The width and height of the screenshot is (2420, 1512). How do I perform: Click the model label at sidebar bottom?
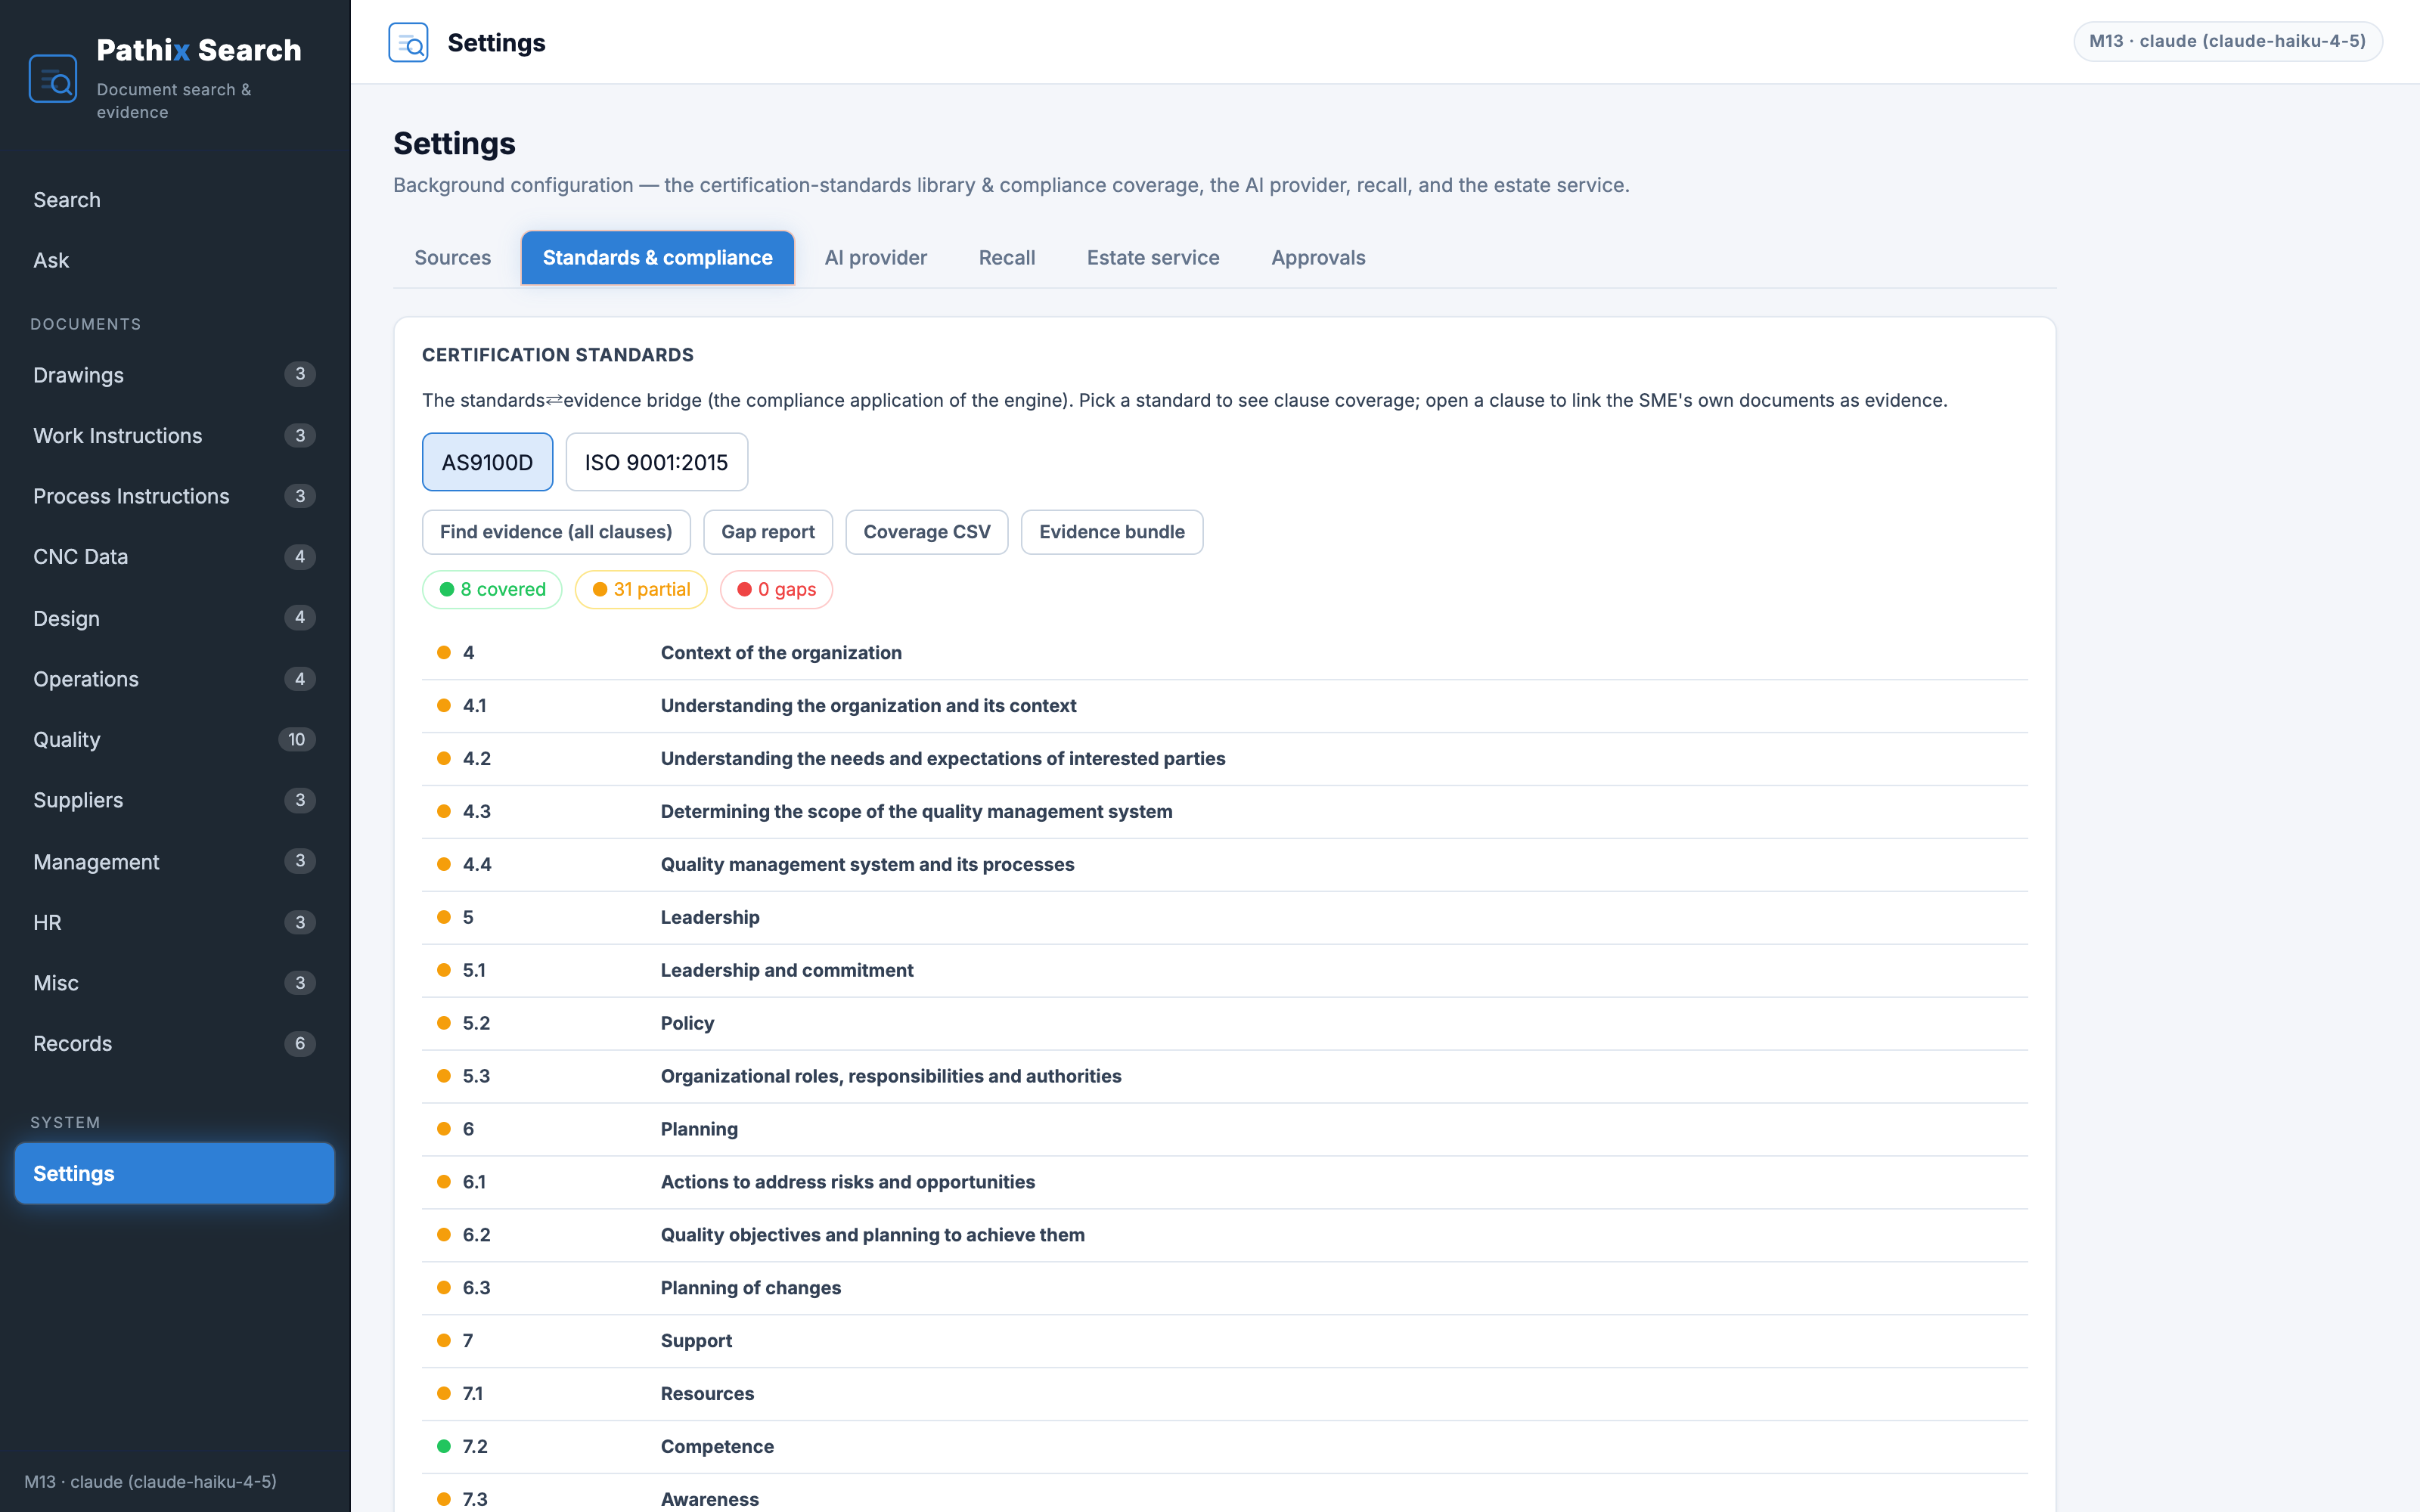pyautogui.click(x=150, y=1482)
